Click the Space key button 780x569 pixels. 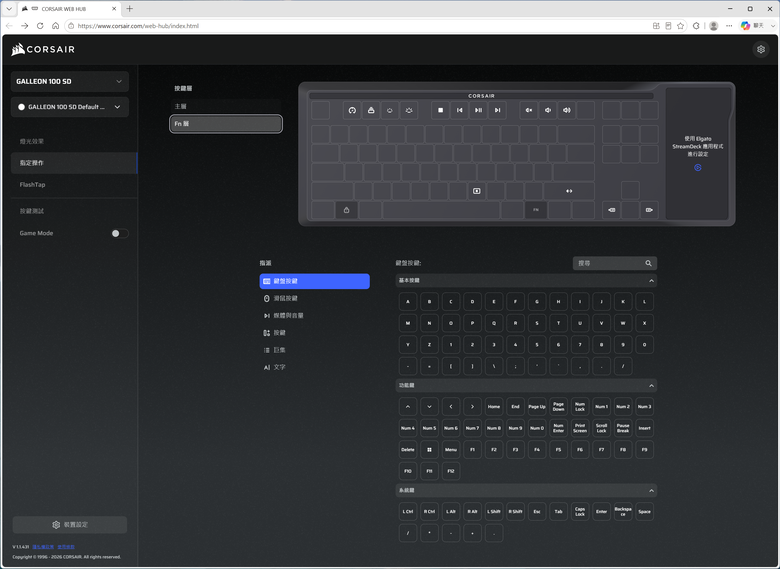(644, 512)
